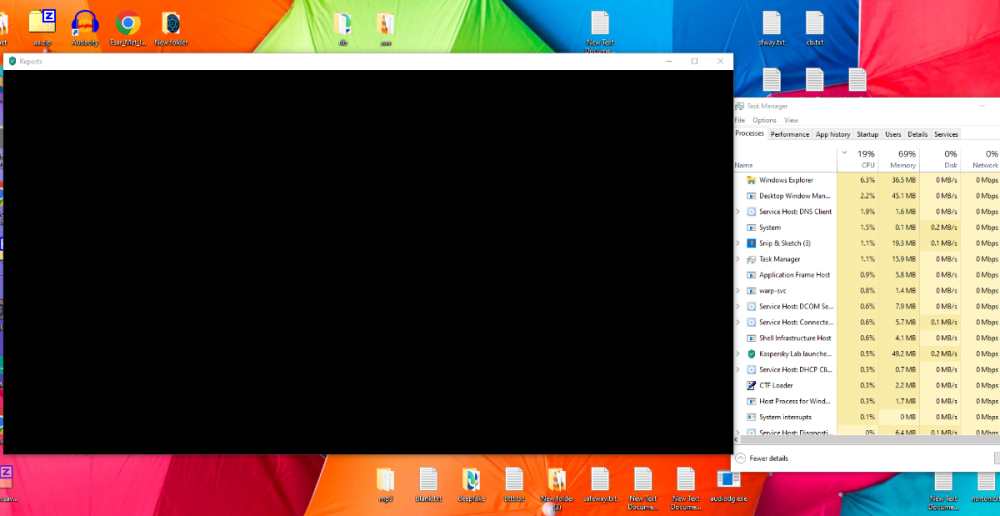Open the File menu in Task Manager
1000x516 pixels.
click(739, 120)
